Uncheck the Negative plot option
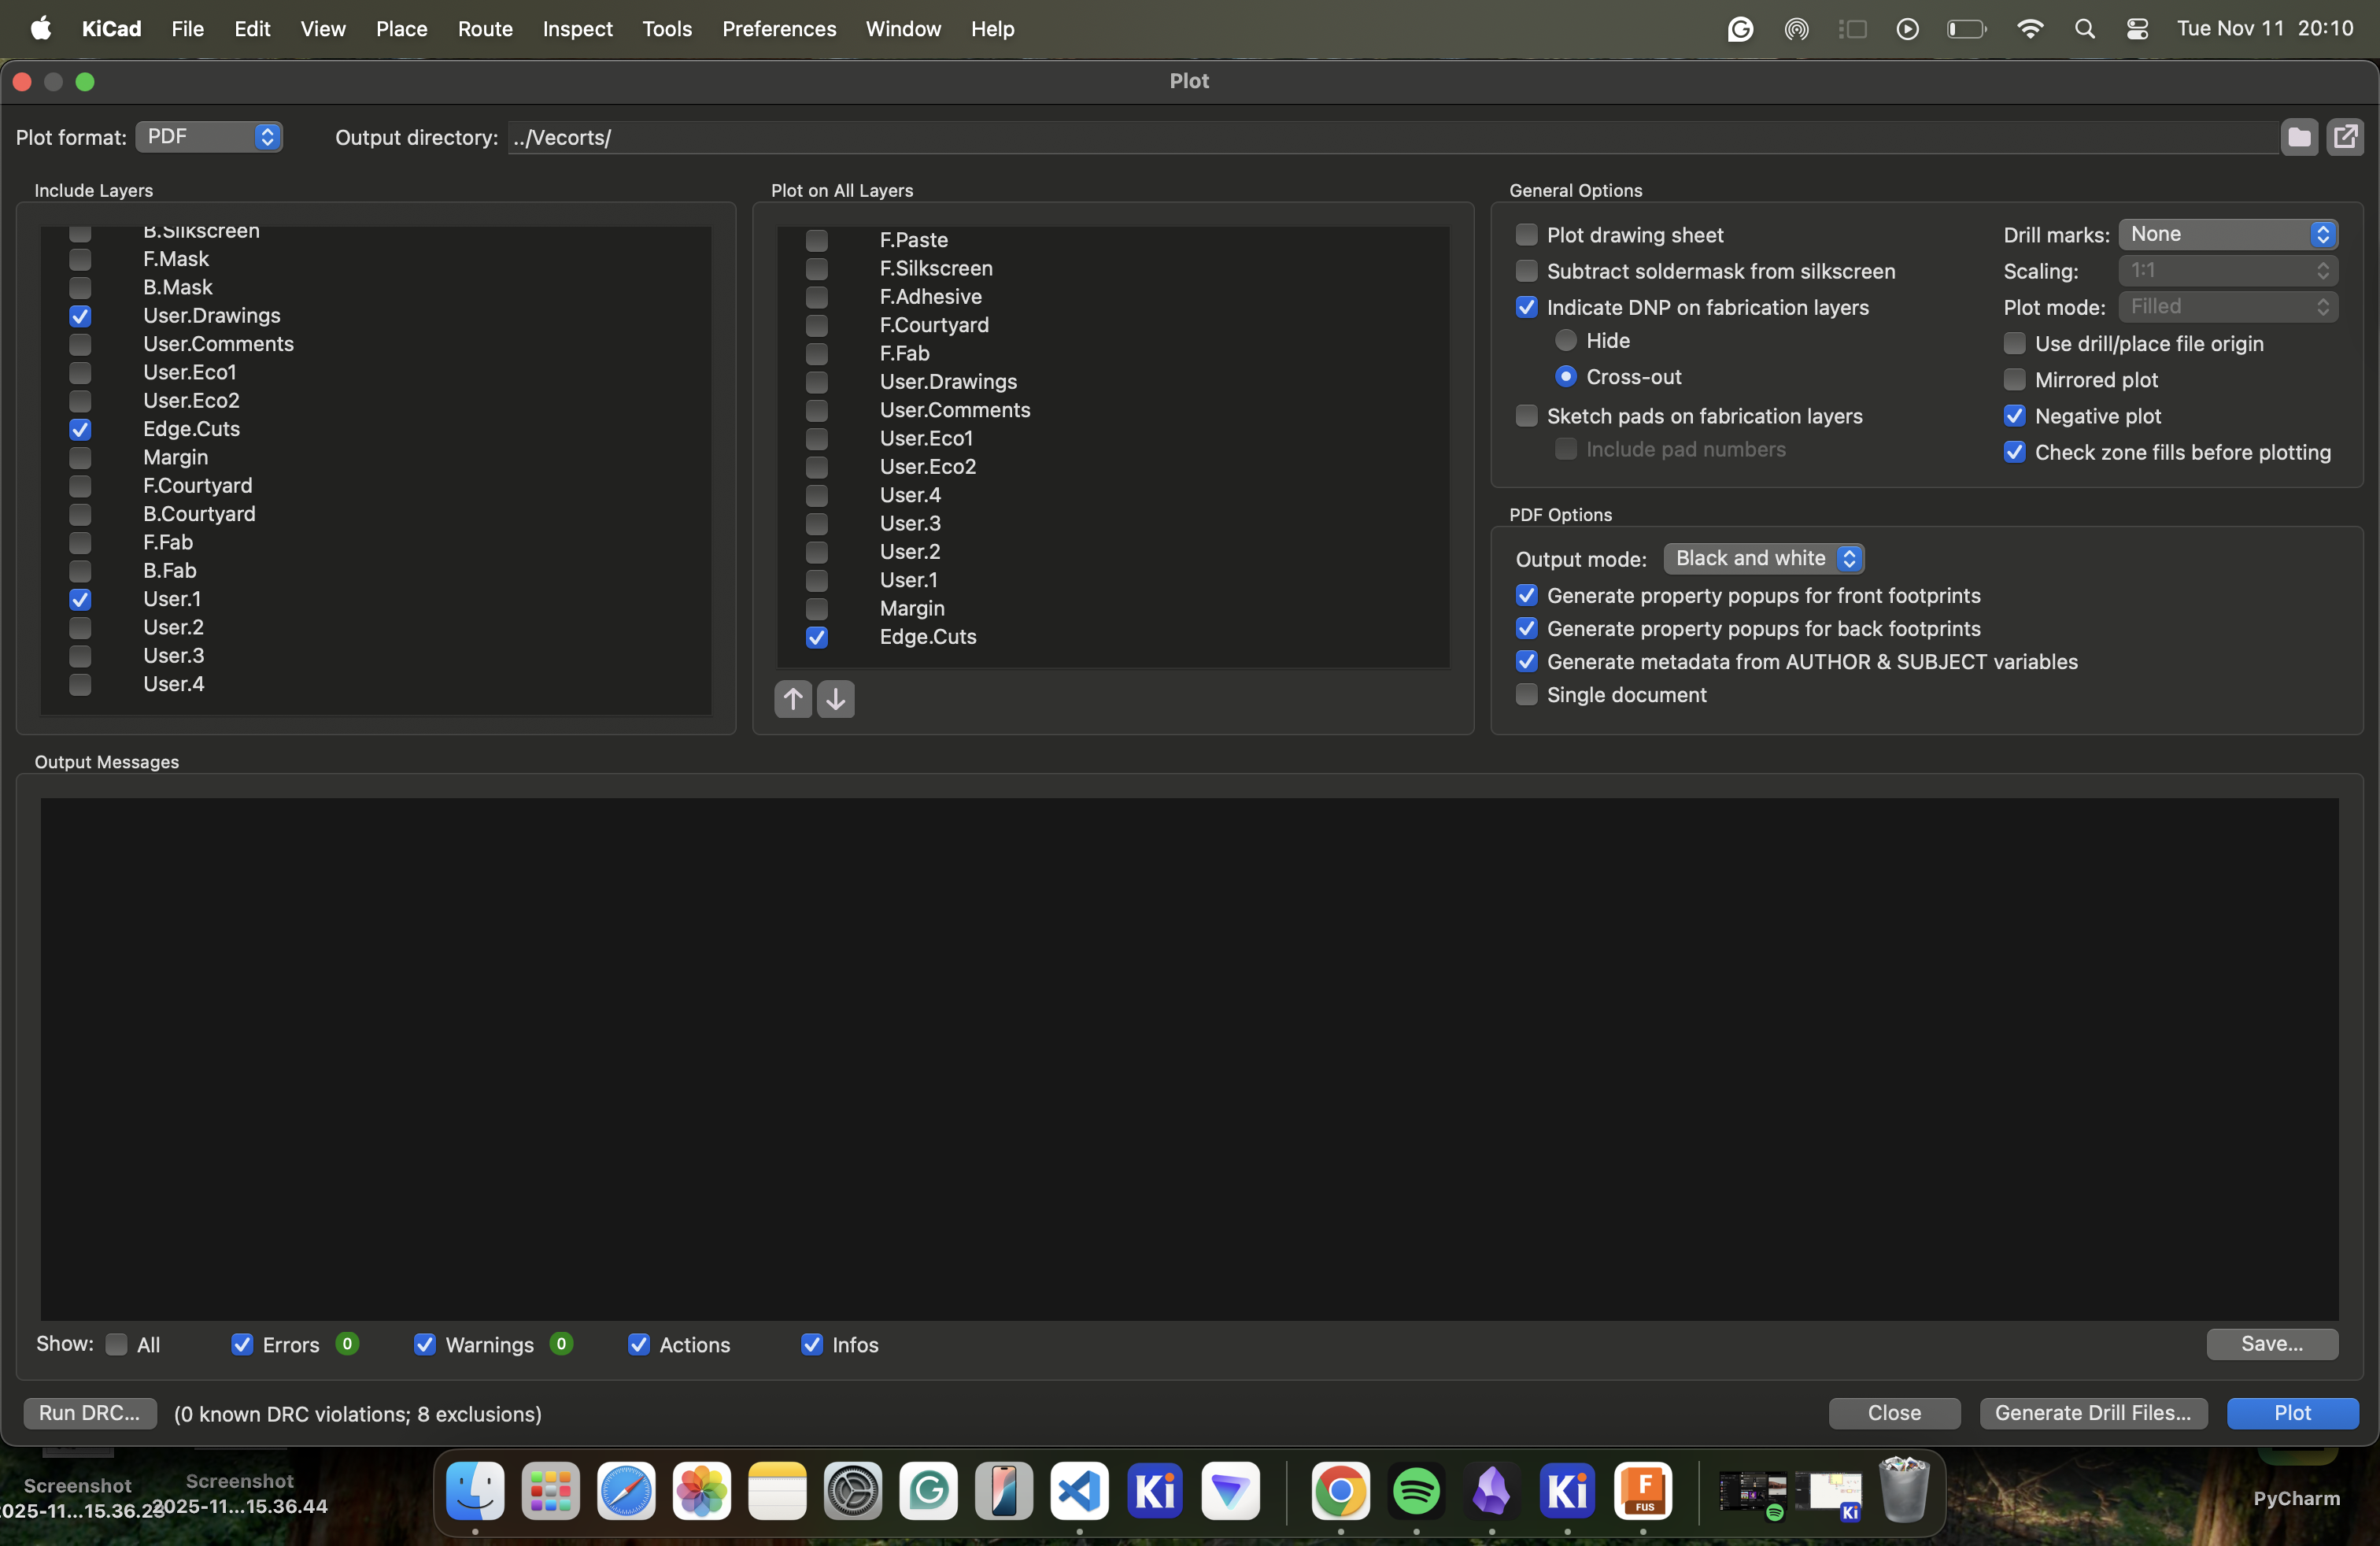Image resolution: width=2380 pixels, height=1546 pixels. click(x=2014, y=416)
